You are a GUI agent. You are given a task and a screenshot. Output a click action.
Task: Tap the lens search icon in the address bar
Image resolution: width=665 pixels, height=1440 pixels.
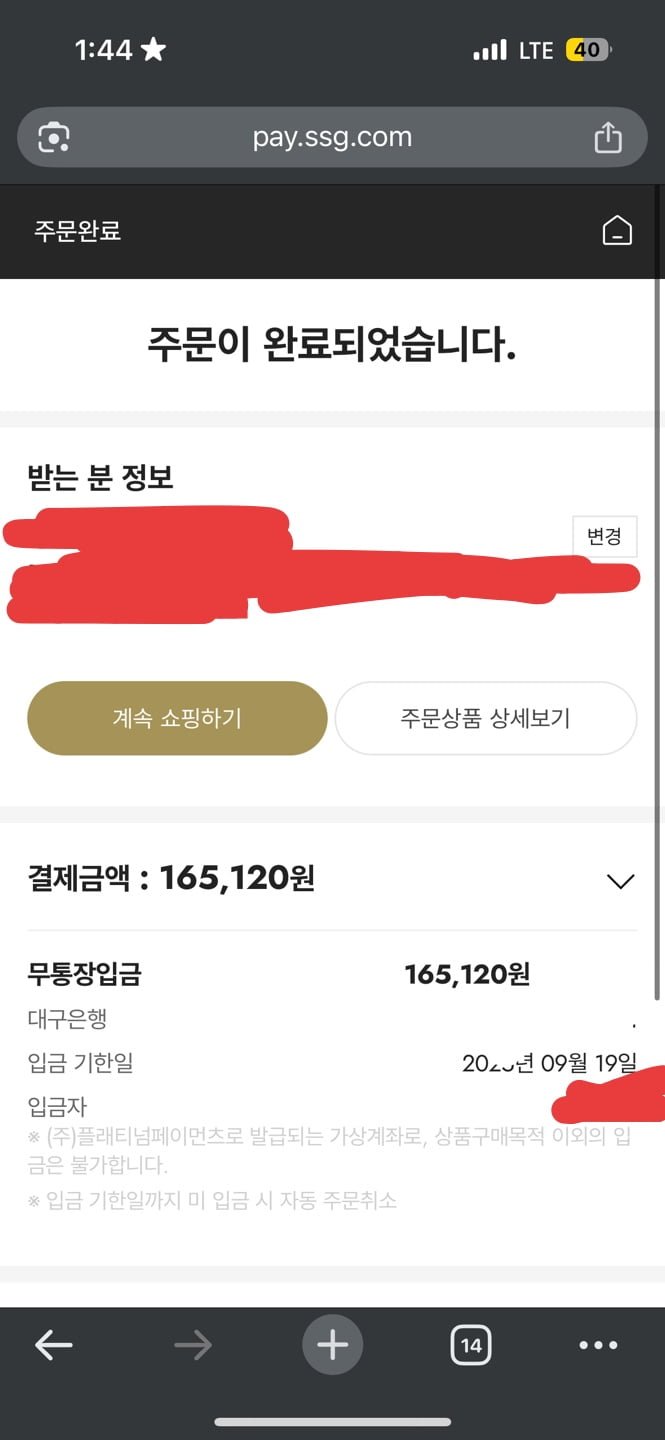click(x=54, y=137)
